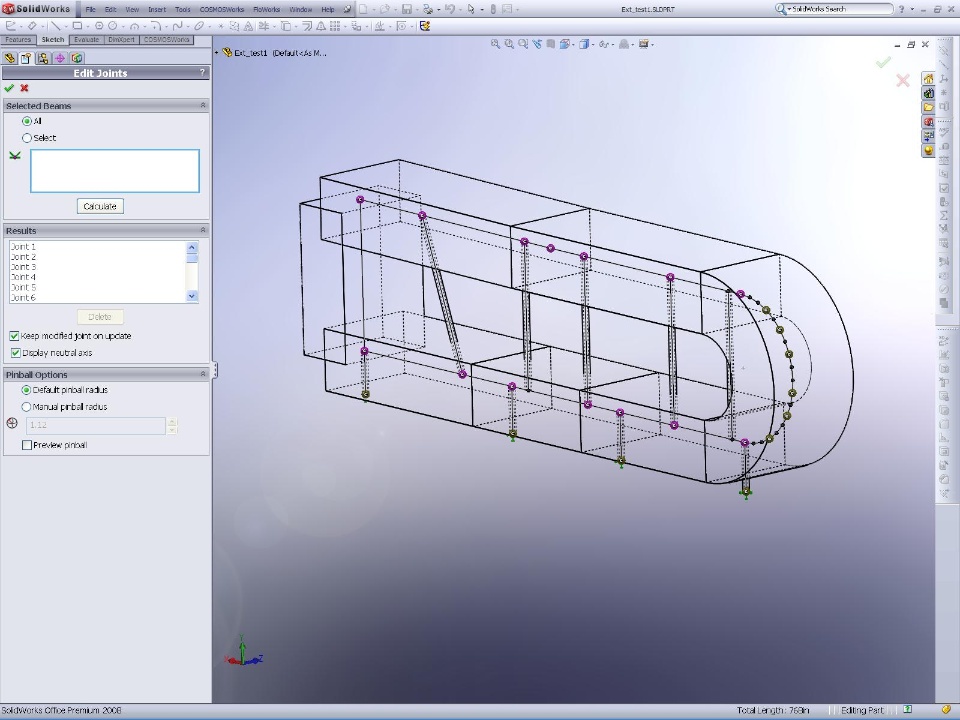The image size is (960, 720).
Task: Collapse the Pinball Options section
Action: [203, 374]
